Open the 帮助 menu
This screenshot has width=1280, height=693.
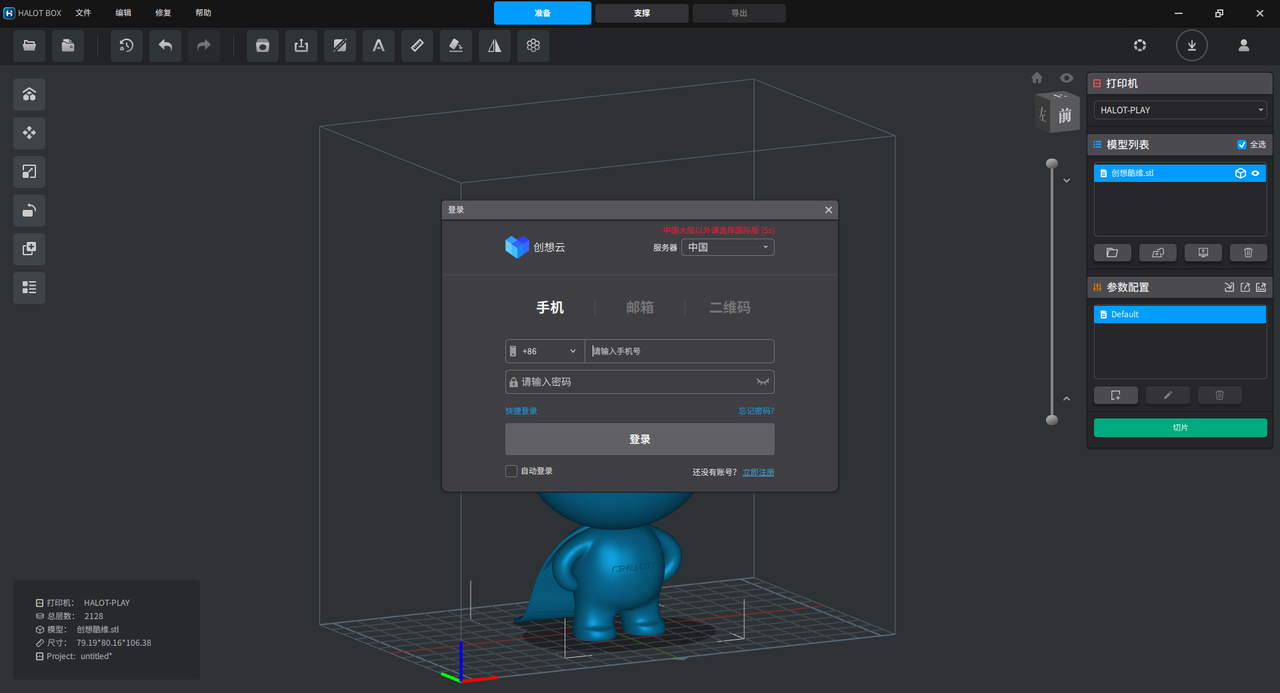tap(203, 13)
